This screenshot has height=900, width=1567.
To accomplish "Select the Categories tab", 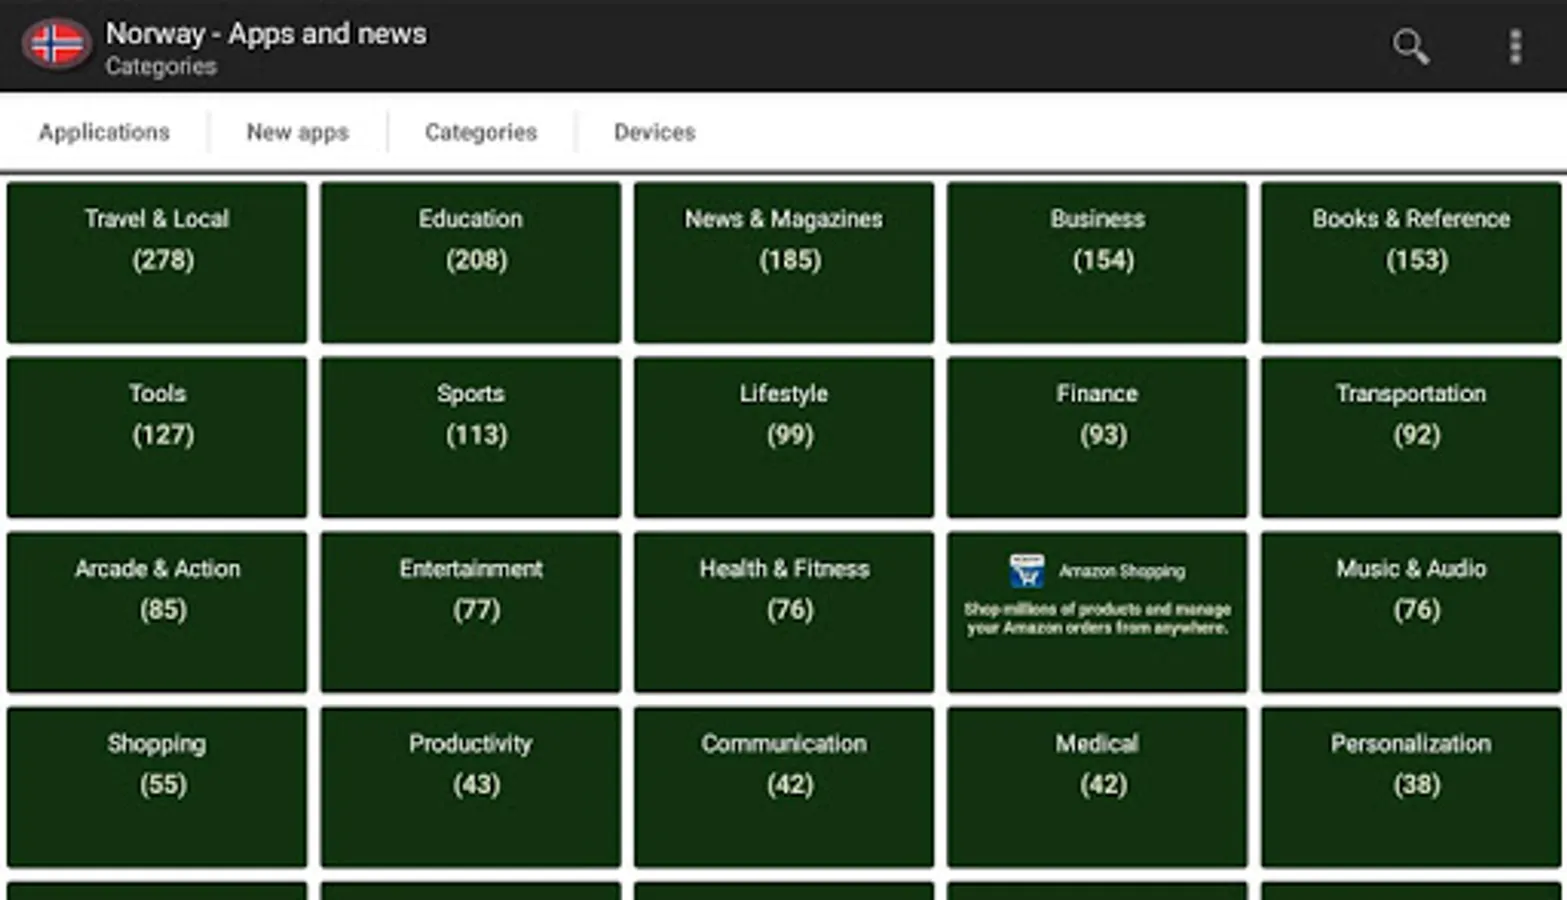I will (x=481, y=132).
